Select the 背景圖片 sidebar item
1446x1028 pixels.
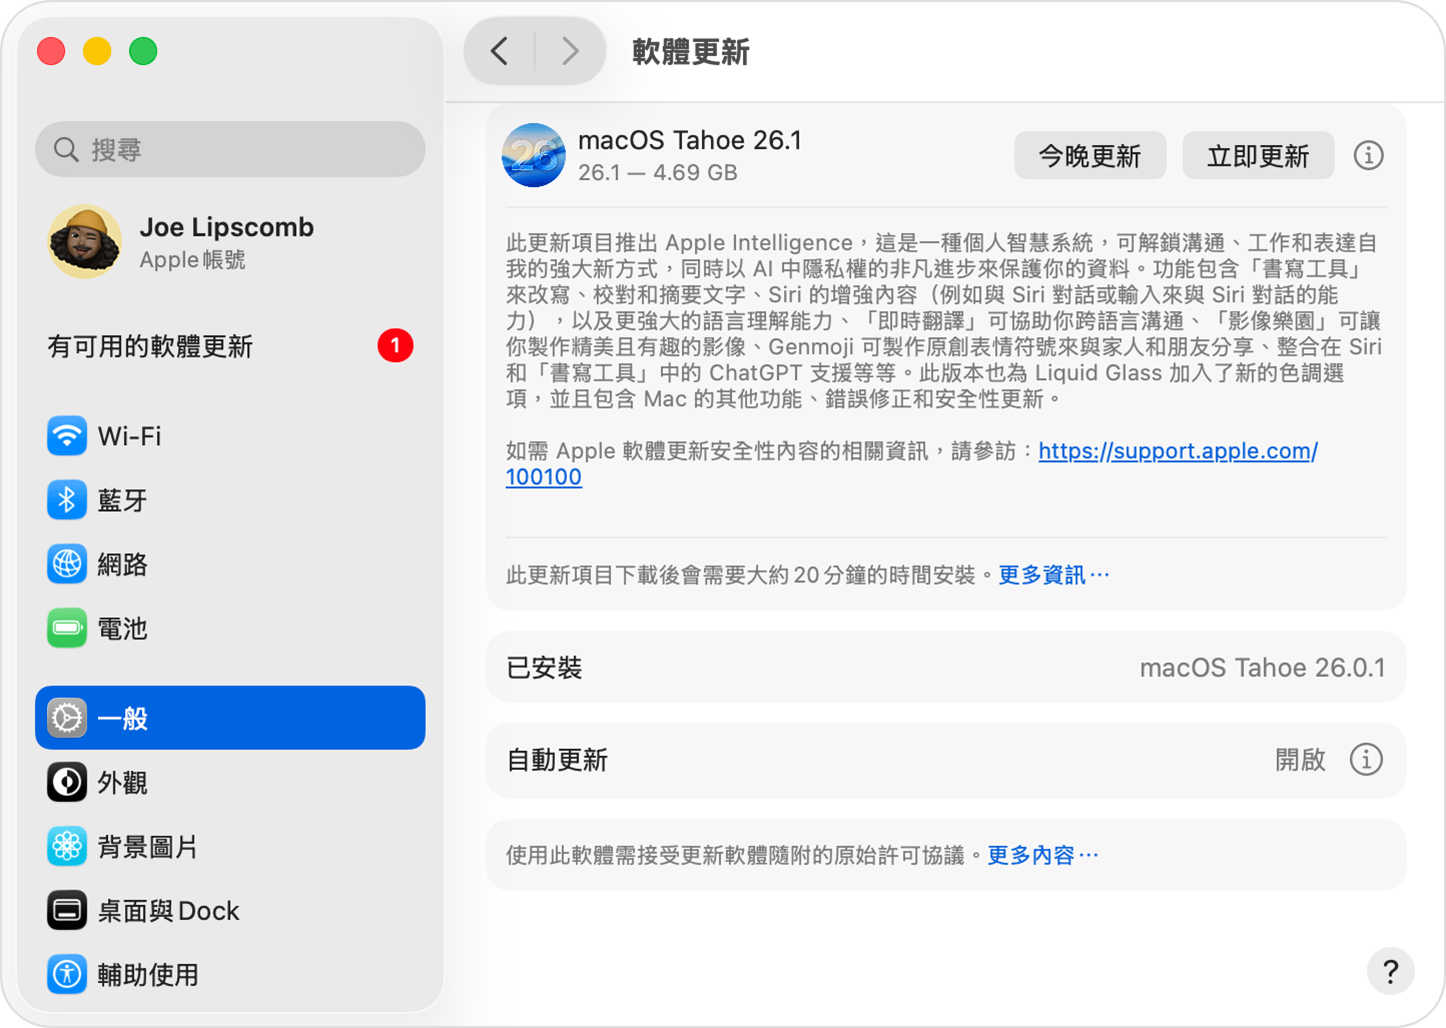[x=230, y=847]
